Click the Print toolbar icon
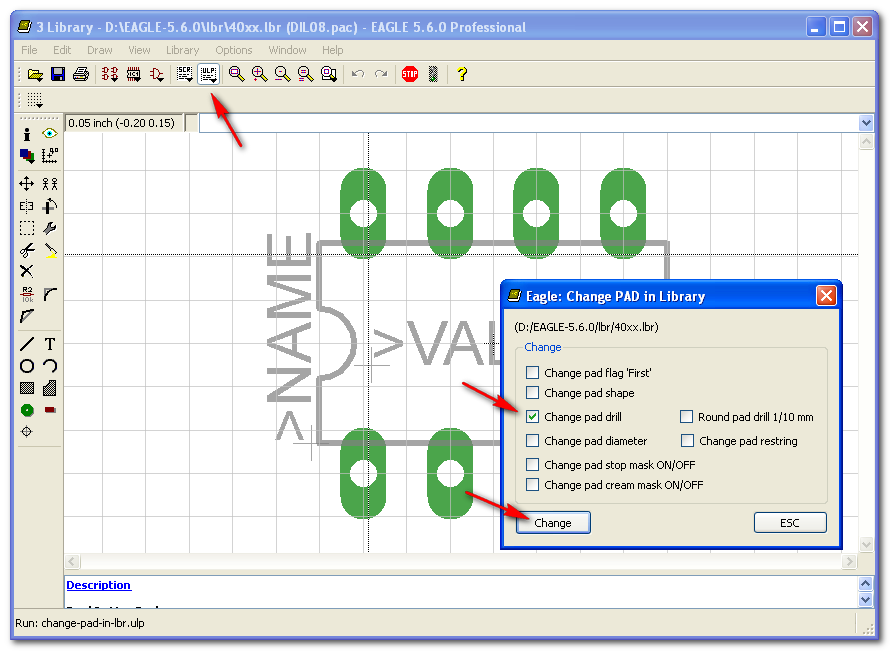Image resolution: width=890 pixels, height=651 pixels. (81, 74)
